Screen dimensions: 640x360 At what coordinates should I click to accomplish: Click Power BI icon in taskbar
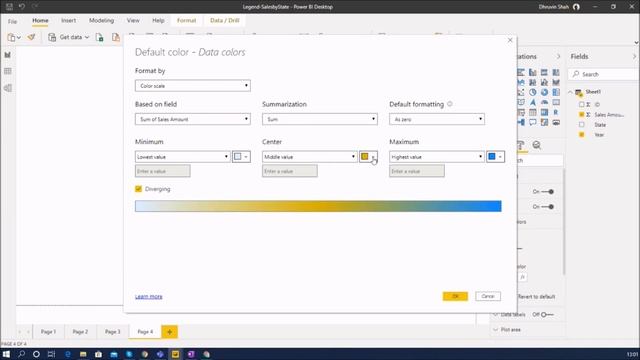tap(176, 354)
